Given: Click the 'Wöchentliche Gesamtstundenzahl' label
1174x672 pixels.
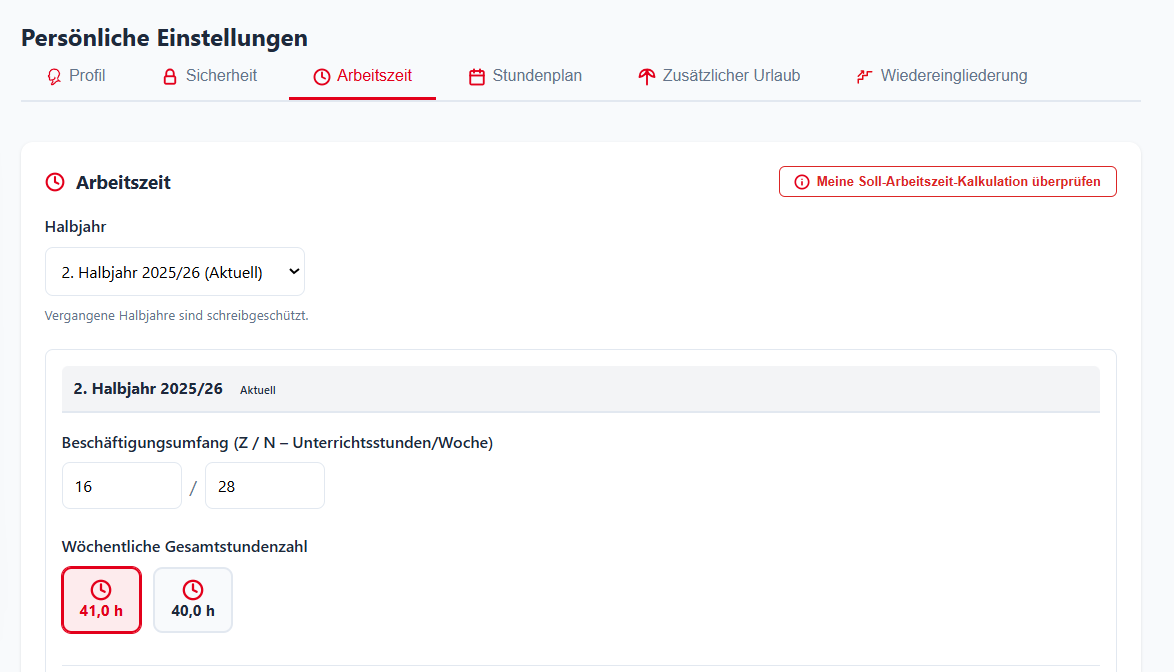Looking at the screenshot, I should point(184,546).
